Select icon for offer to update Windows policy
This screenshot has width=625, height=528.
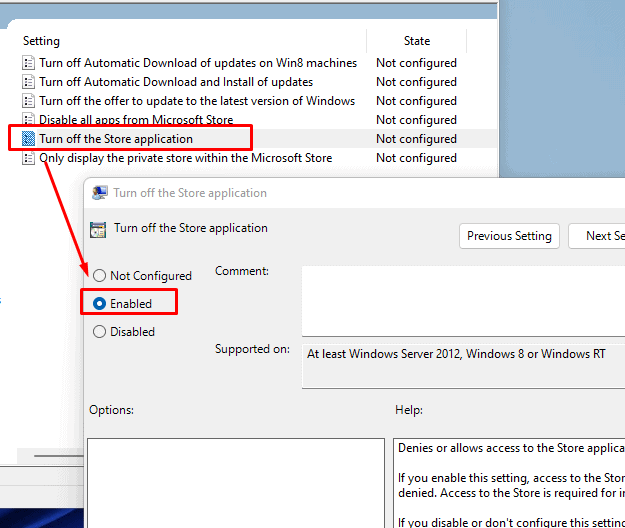28,101
